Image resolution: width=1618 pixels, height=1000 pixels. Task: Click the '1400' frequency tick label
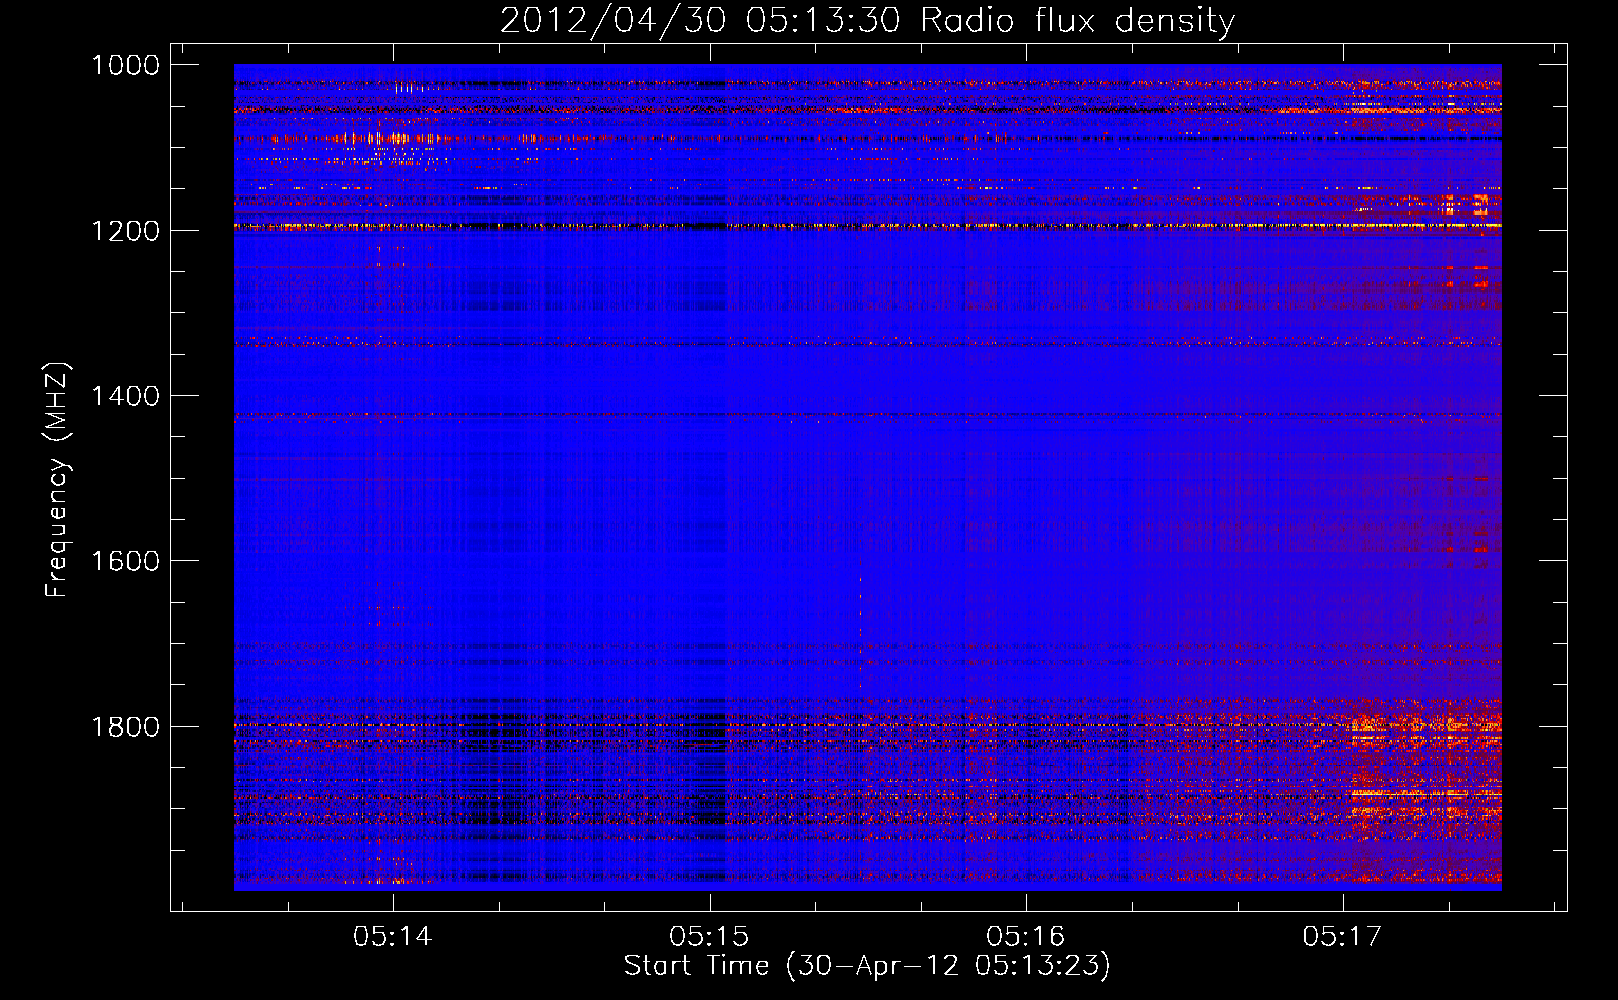(126, 396)
